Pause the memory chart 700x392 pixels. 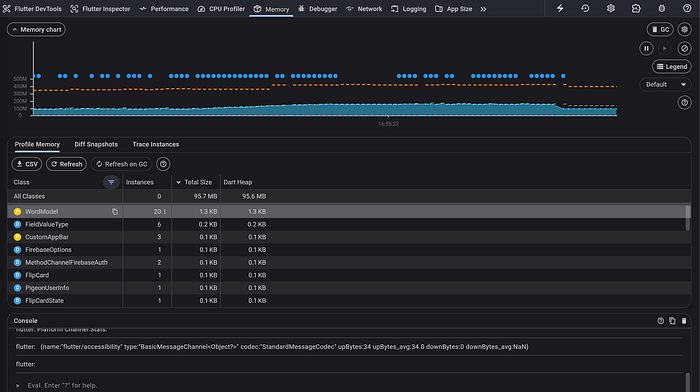click(646, 48)
